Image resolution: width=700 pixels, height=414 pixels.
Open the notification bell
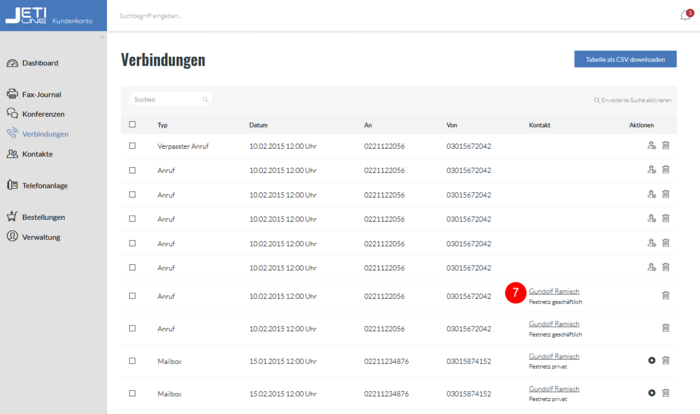pyautogui.click(x=685, y=16)
